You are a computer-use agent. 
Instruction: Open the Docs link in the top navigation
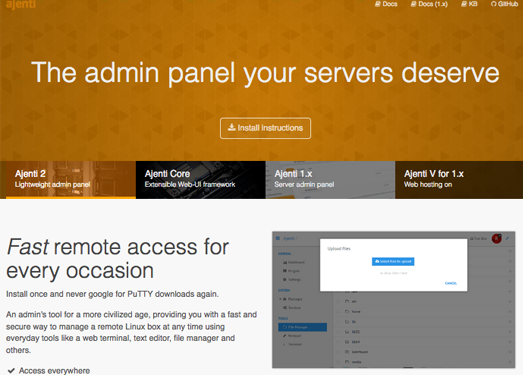coord(386,4)
